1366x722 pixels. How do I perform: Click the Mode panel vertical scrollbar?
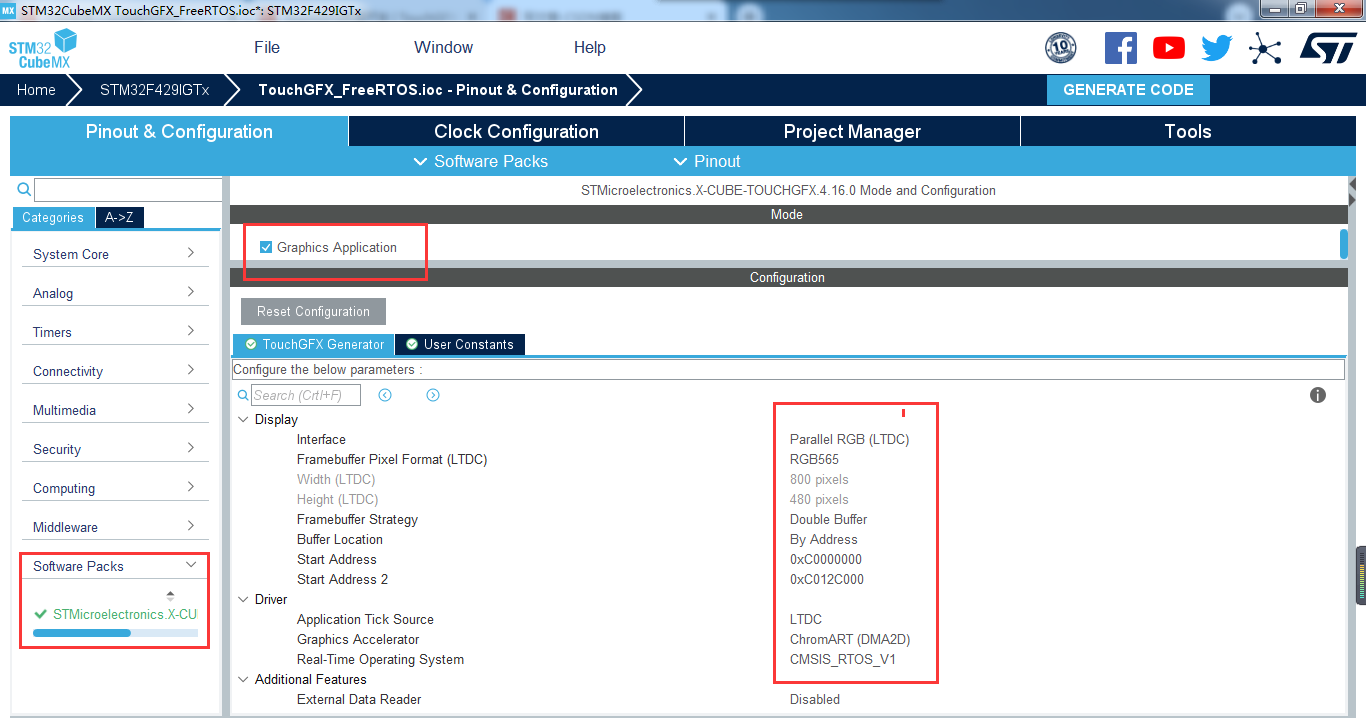click(1343, 244)
